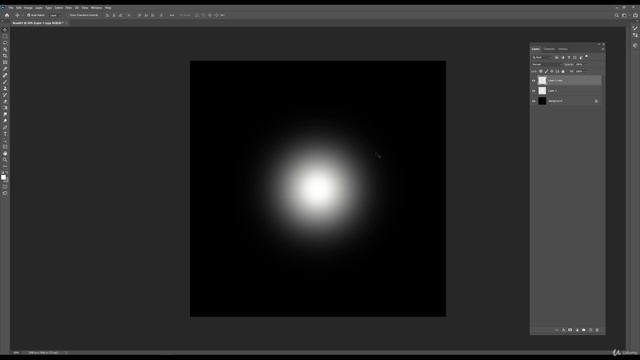Image resolution: width=640 pixels, height=360 pixels.
Task: Select the Lasso tool
Action: click(x=5, y=43)
